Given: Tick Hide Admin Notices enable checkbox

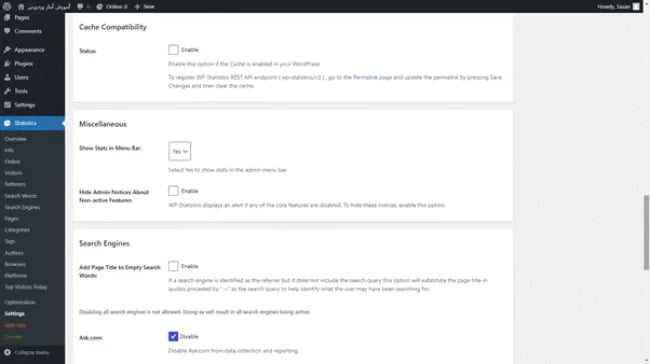Looking at the screenshot, I should point(173,191).
